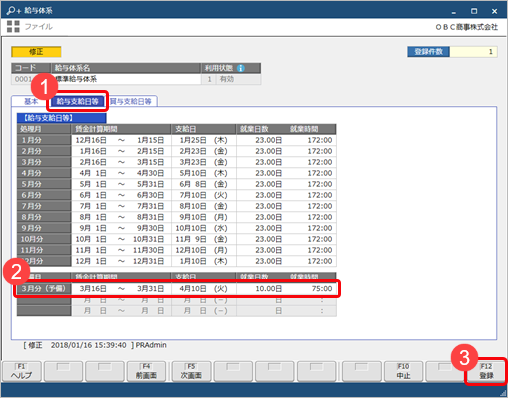Select the 7月分 row header
The image size is (508, 398).
click(x=44, y=206)
